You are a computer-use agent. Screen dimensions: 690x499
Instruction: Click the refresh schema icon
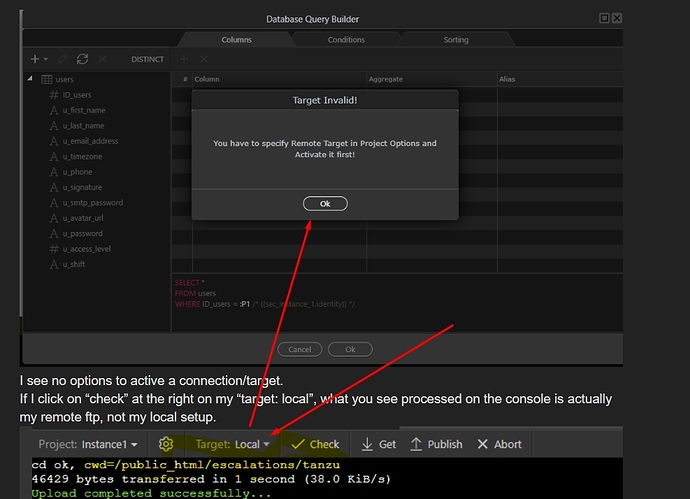coord(82,59)
